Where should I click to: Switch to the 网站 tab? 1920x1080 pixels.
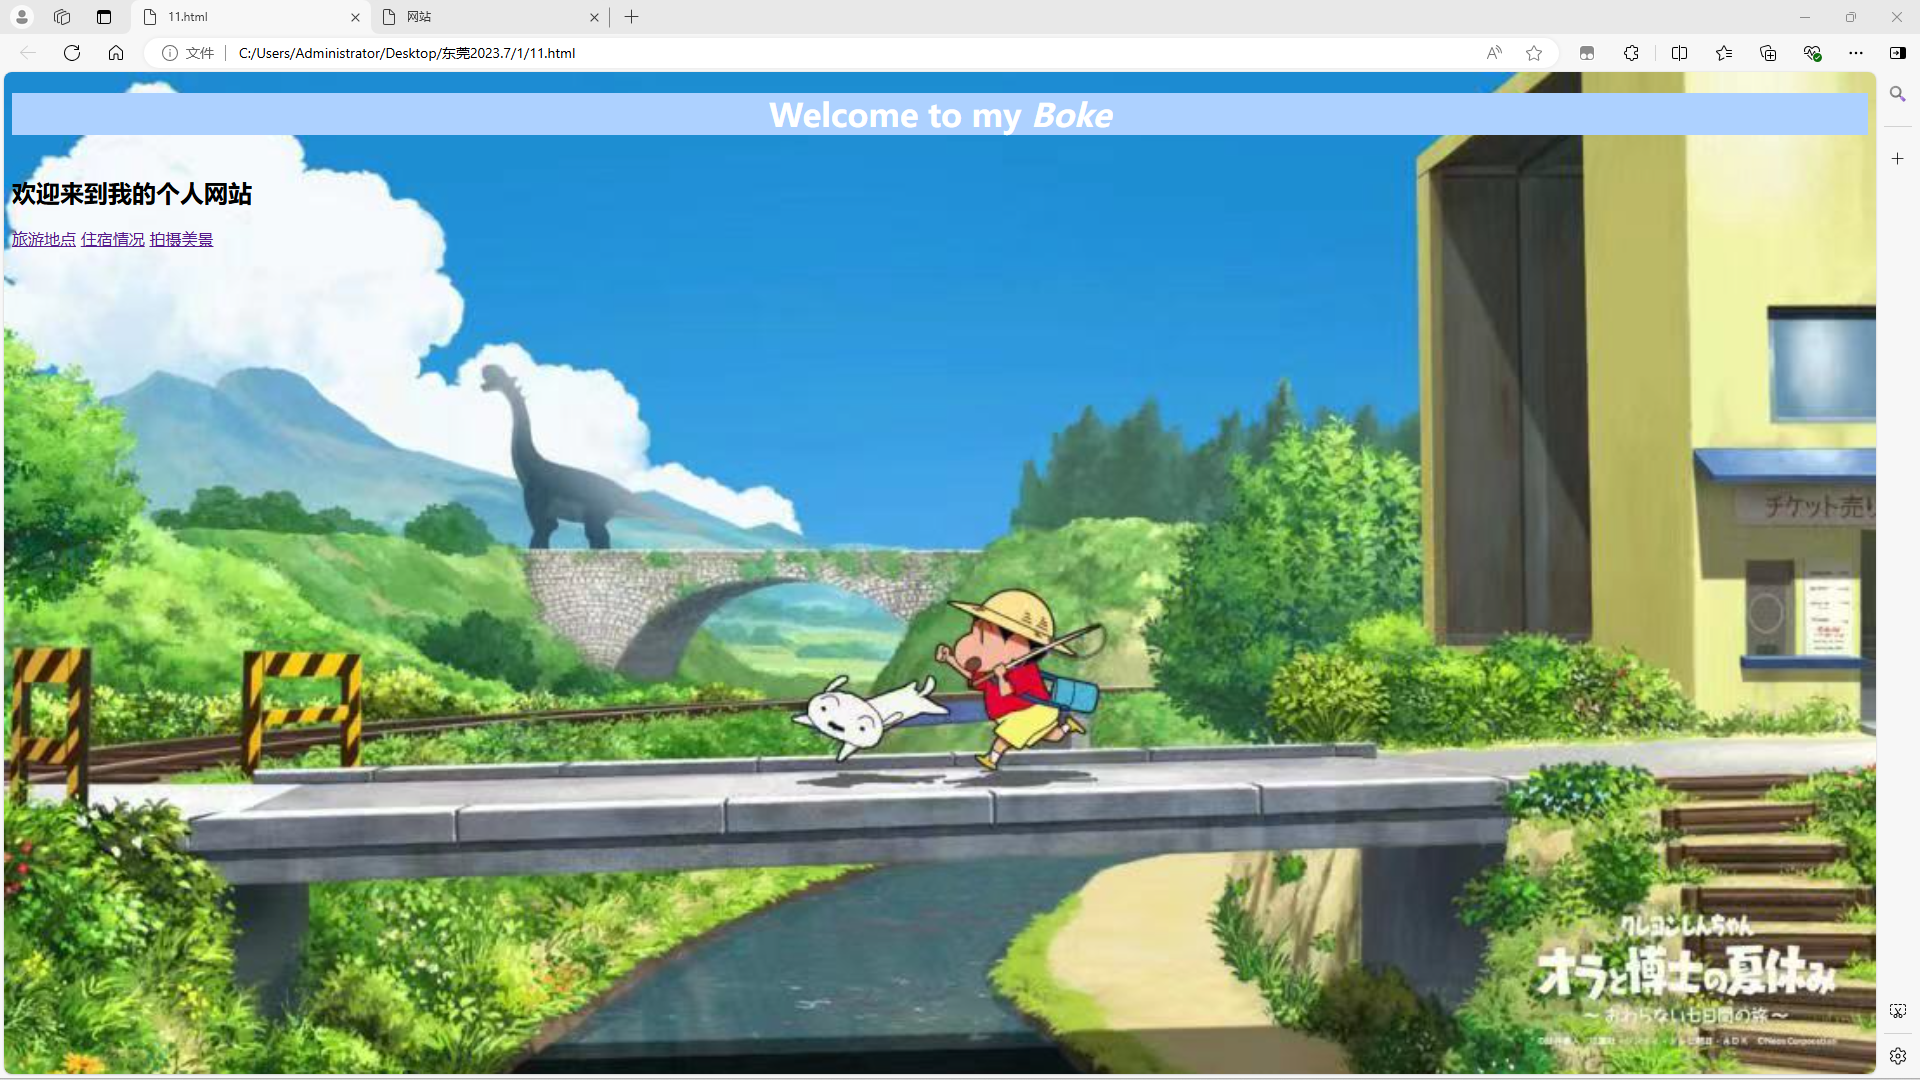click(x=490, y=17)
